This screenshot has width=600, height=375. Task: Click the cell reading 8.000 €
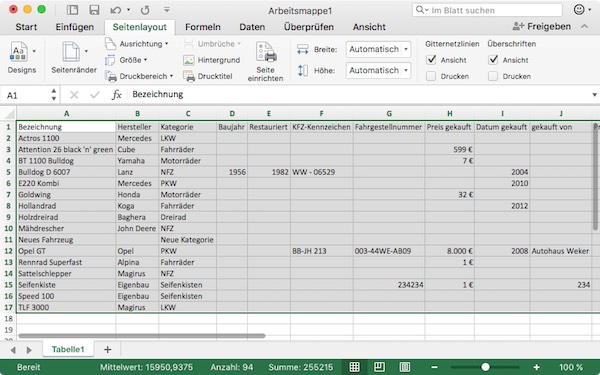click(x=449, y=251)
